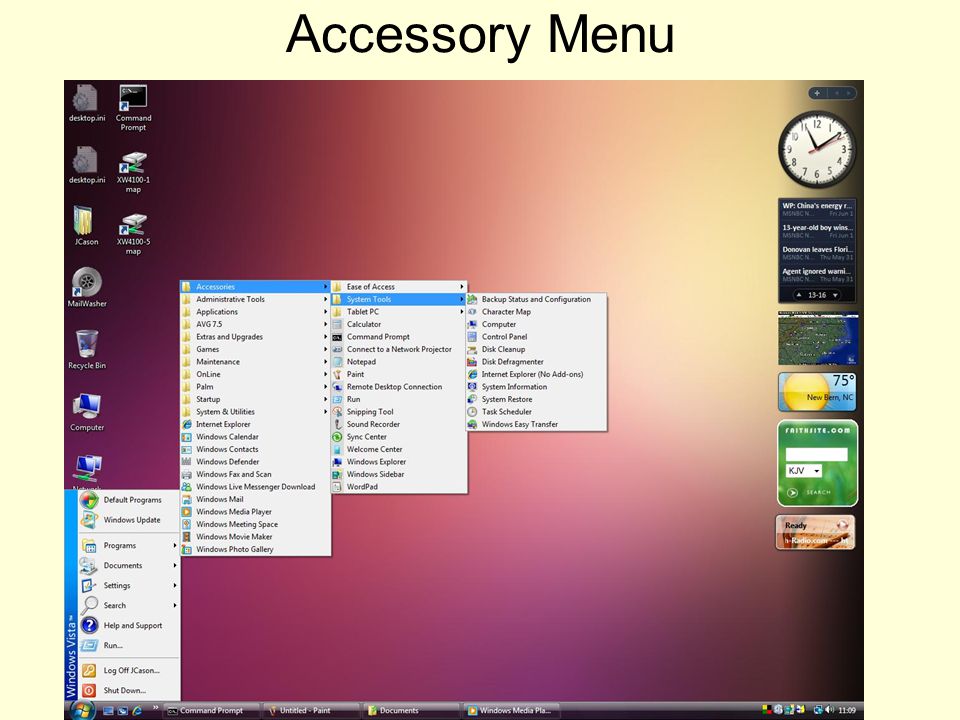Open Connect to a Network Projector
960x720 pixels.
(399, 349)
